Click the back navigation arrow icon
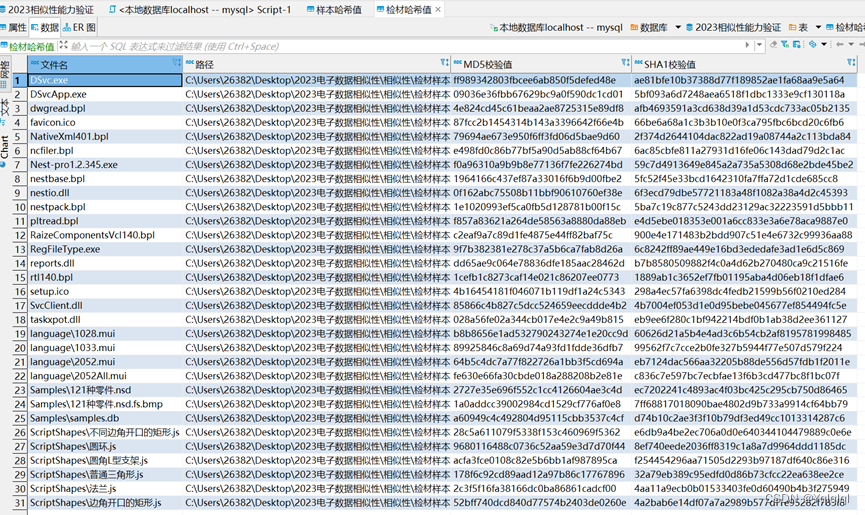865x515 pixels. 840,45
